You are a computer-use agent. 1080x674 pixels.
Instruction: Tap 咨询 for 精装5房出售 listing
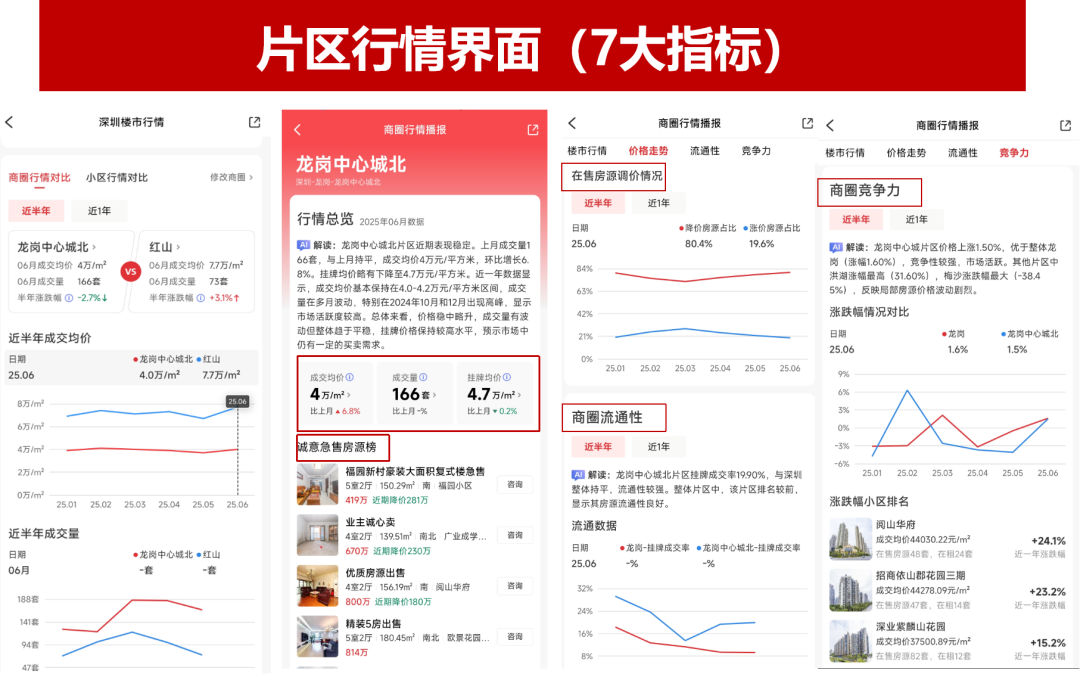515,637
